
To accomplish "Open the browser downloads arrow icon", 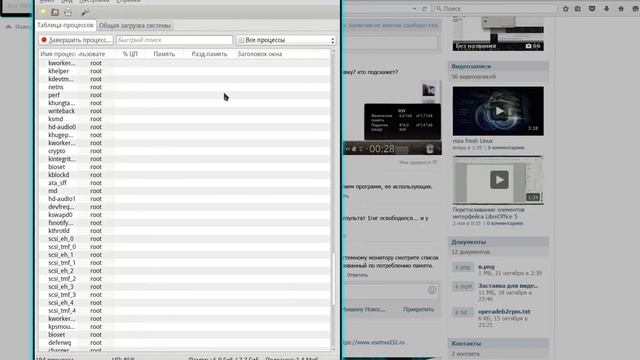I will [x=607, y=9].
